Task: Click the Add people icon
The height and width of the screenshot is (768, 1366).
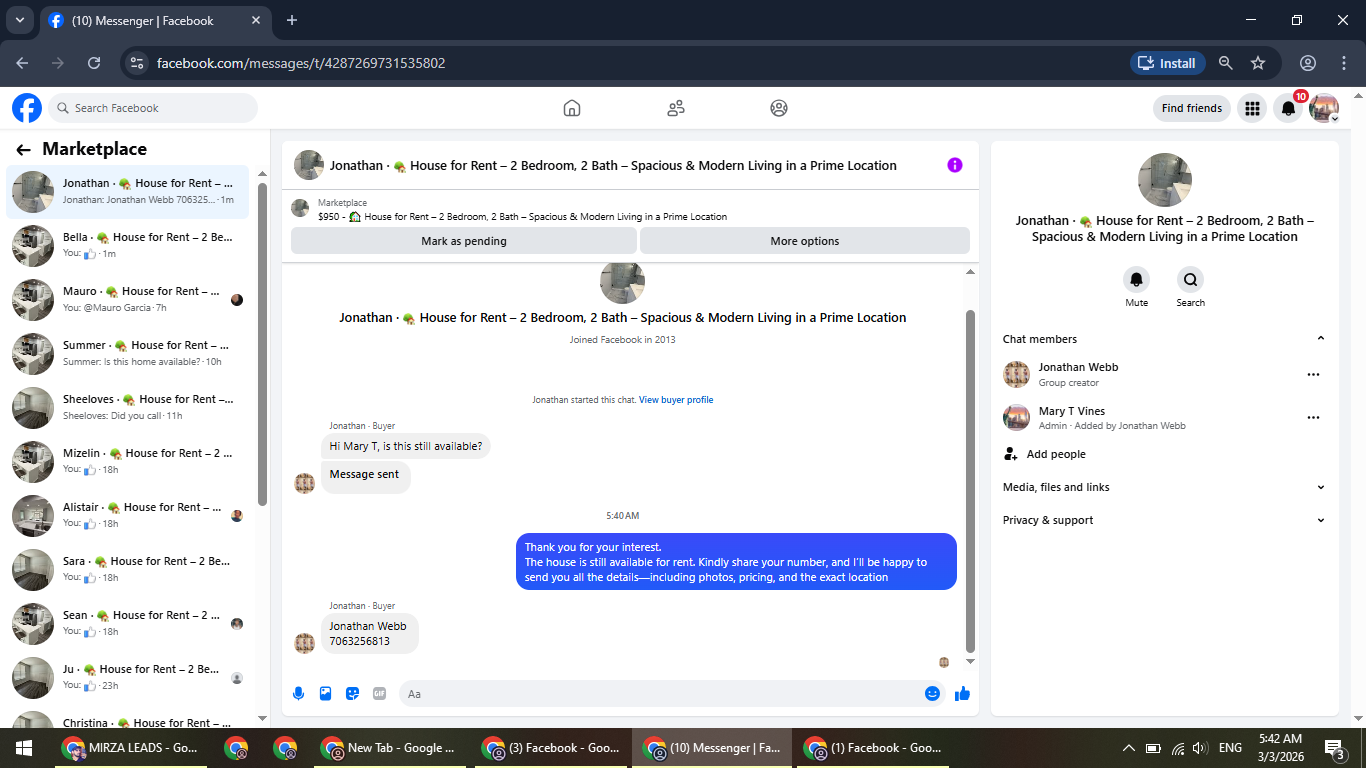Action: coord(1011,454)
